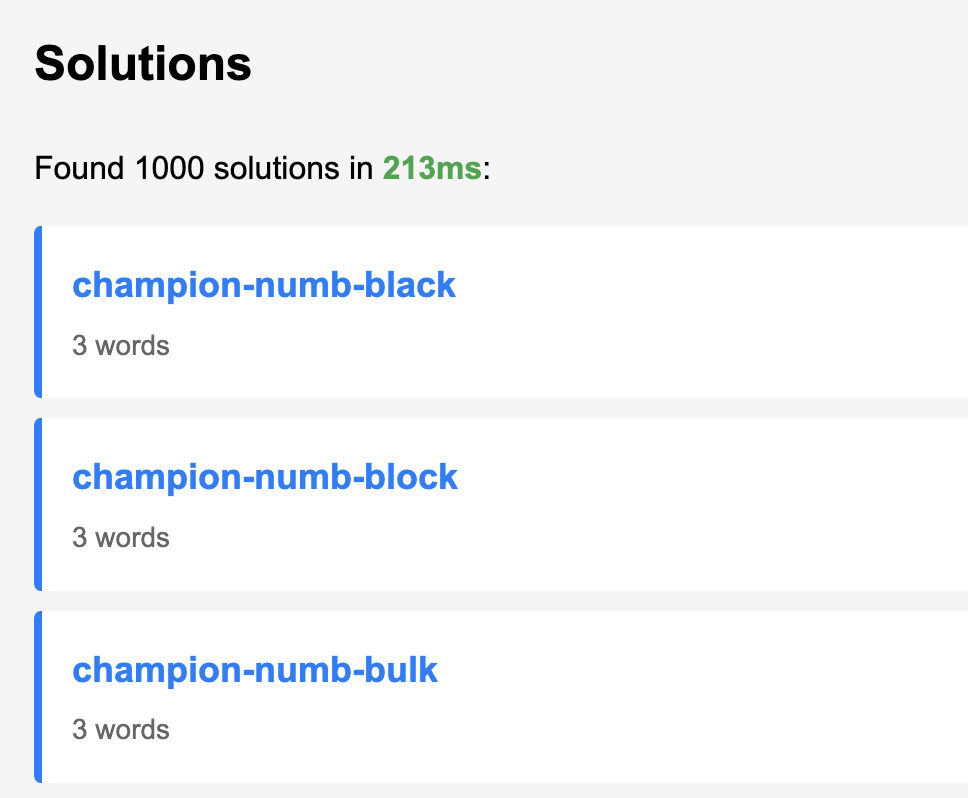Click "champion" in the first solution title
Image resolution: width=968 pixels, height=798 pixels.
pyautogui.click(x=157, y=286)
